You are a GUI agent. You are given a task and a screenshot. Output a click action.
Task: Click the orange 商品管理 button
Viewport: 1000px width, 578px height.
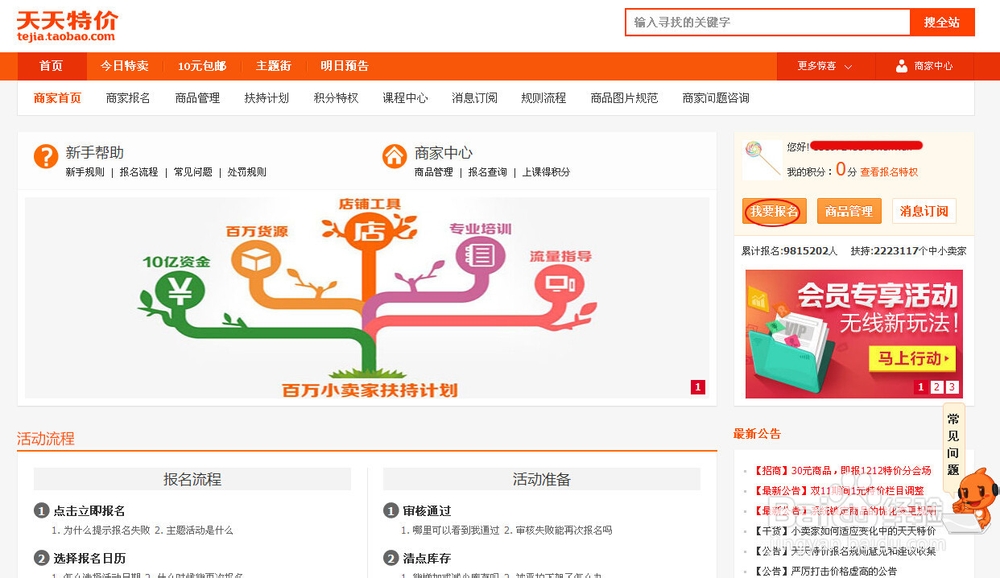(849, 211)
